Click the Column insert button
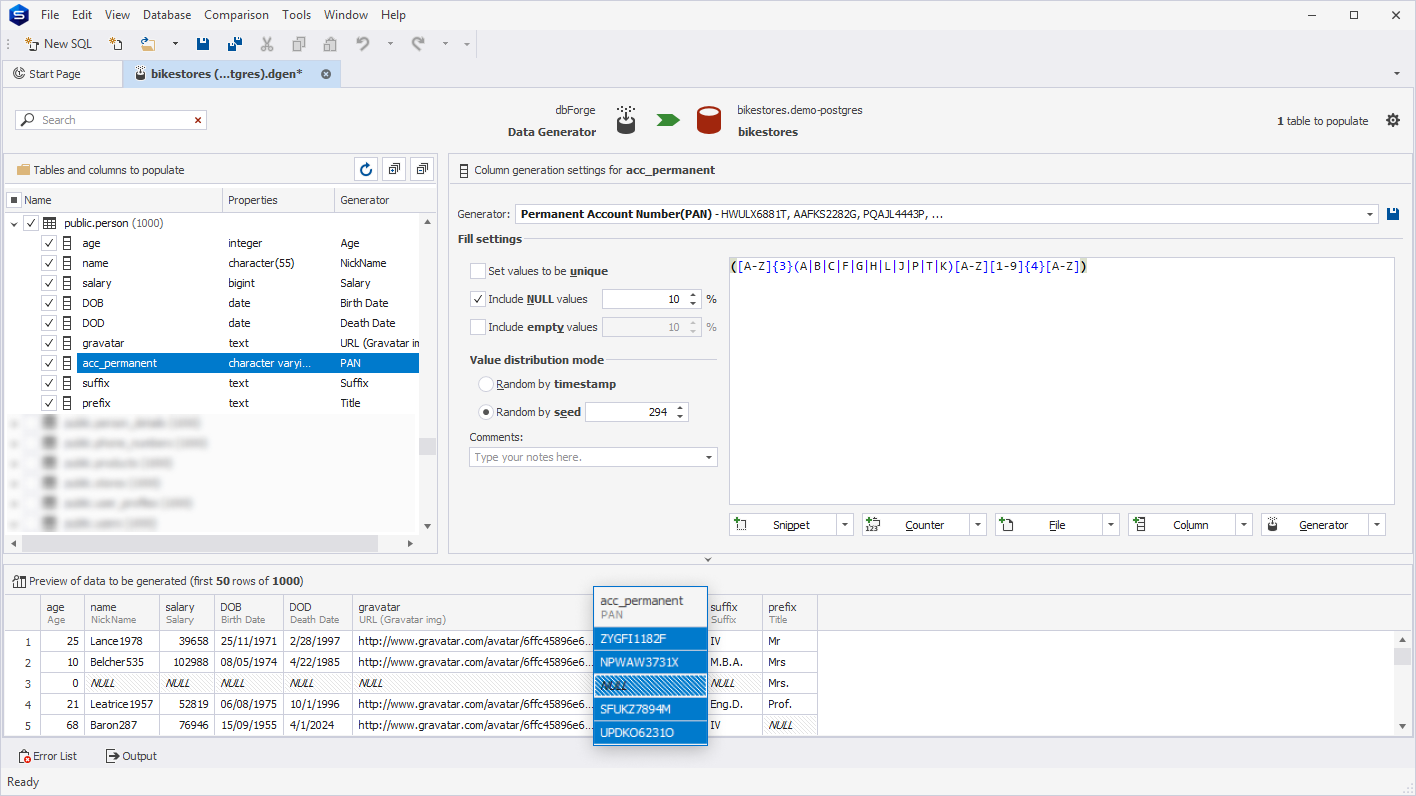 click(1181, 525)
